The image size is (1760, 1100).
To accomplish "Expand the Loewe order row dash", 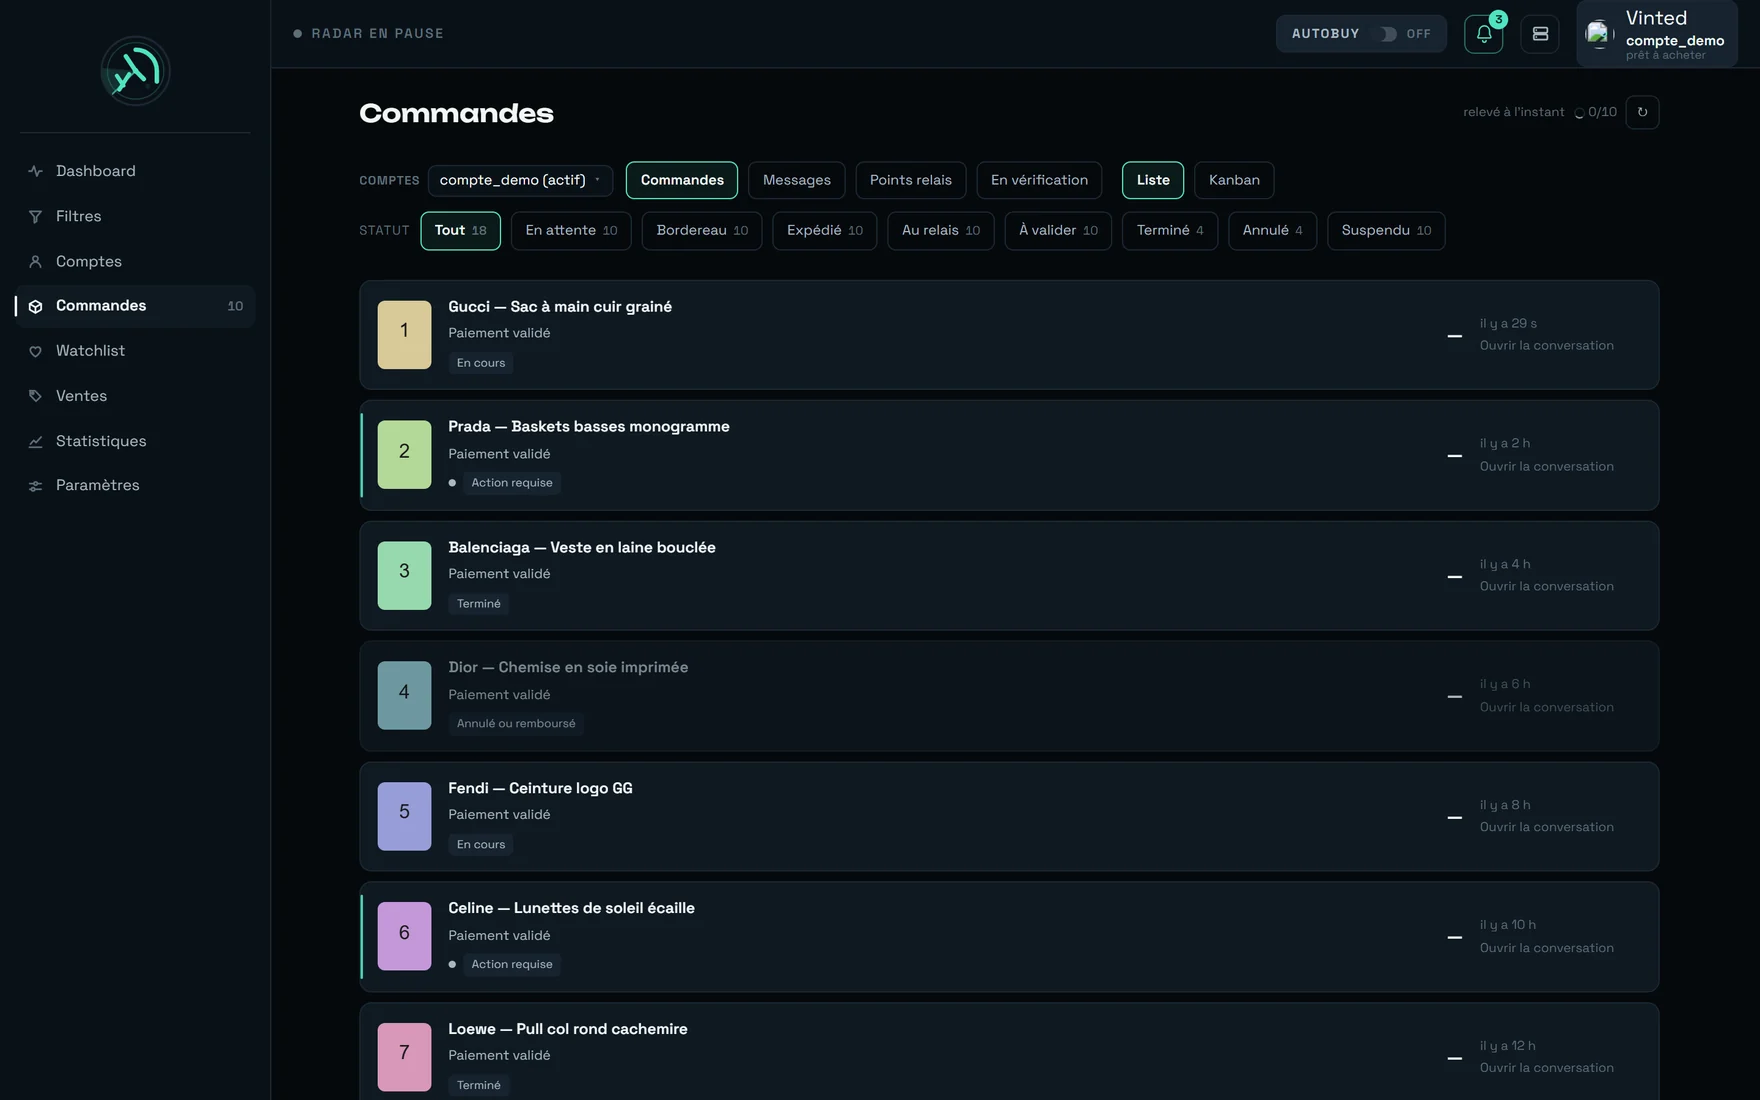I will 1455,1058.
